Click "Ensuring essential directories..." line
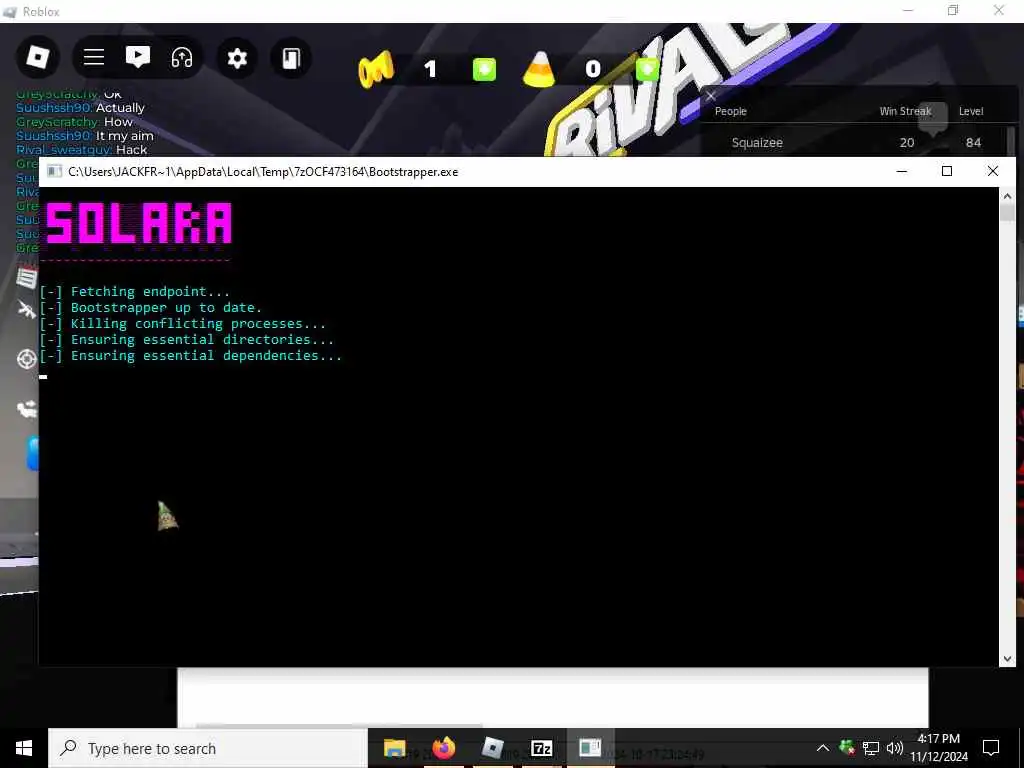Image resolution: width=1024 pixels, height=768 pixels. click(x=187, y=340)
